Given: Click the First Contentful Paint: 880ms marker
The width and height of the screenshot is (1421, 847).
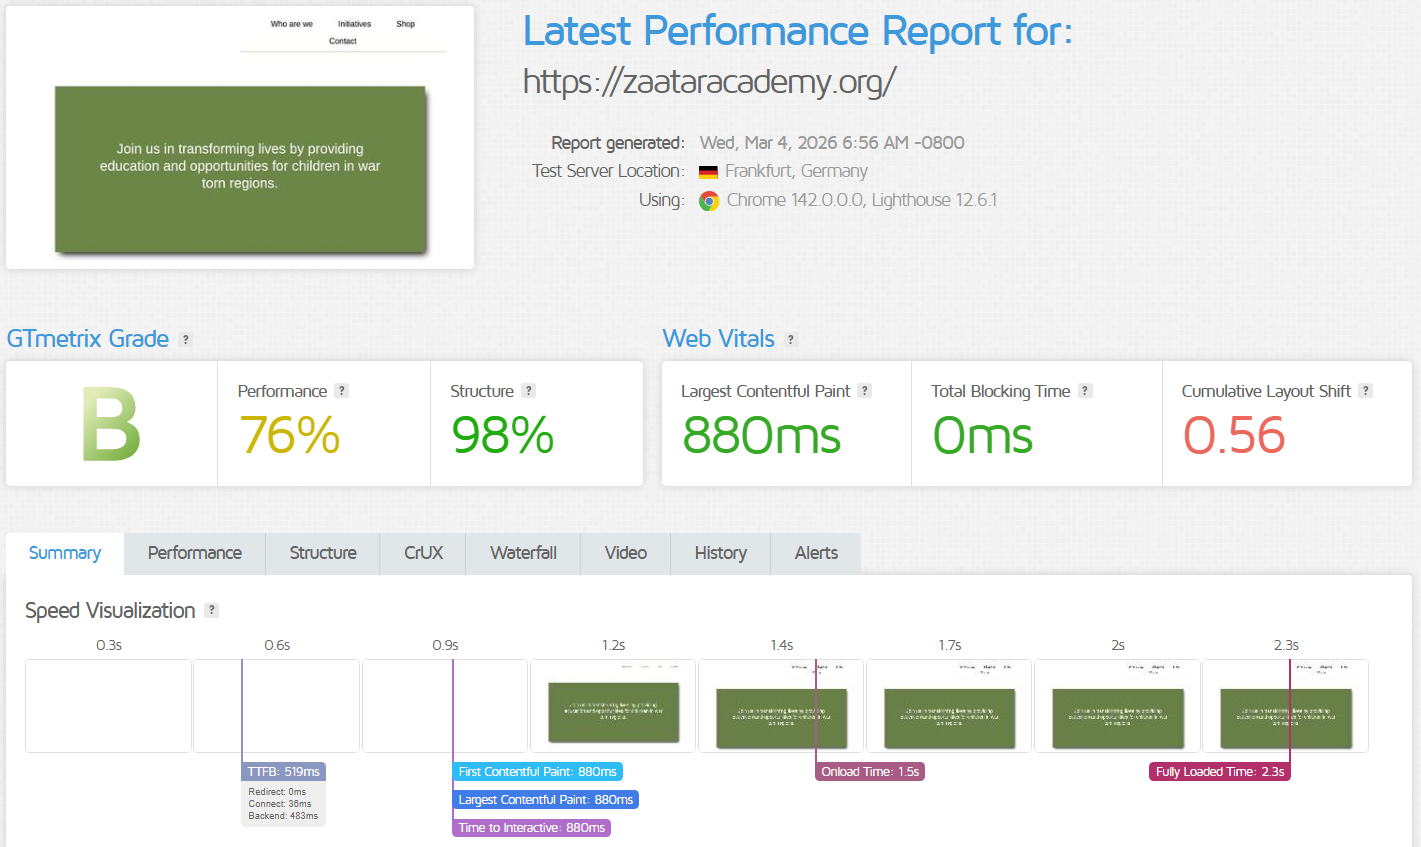Looking at the screenshot, I should tap(537, 772).
